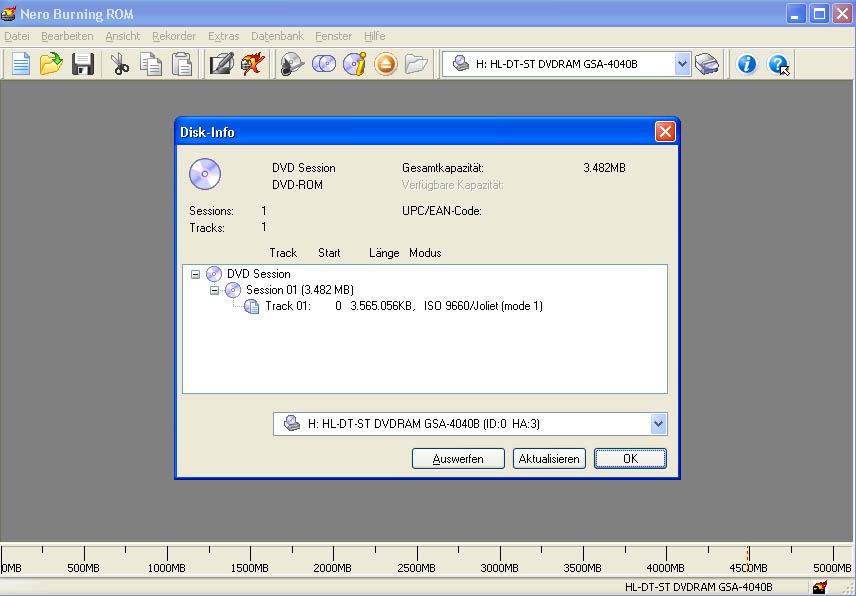The width and height of the screenshot is (856, 596).
Task: Maximize the Nero Burning ROM window
Action: [x=819, y=14]
